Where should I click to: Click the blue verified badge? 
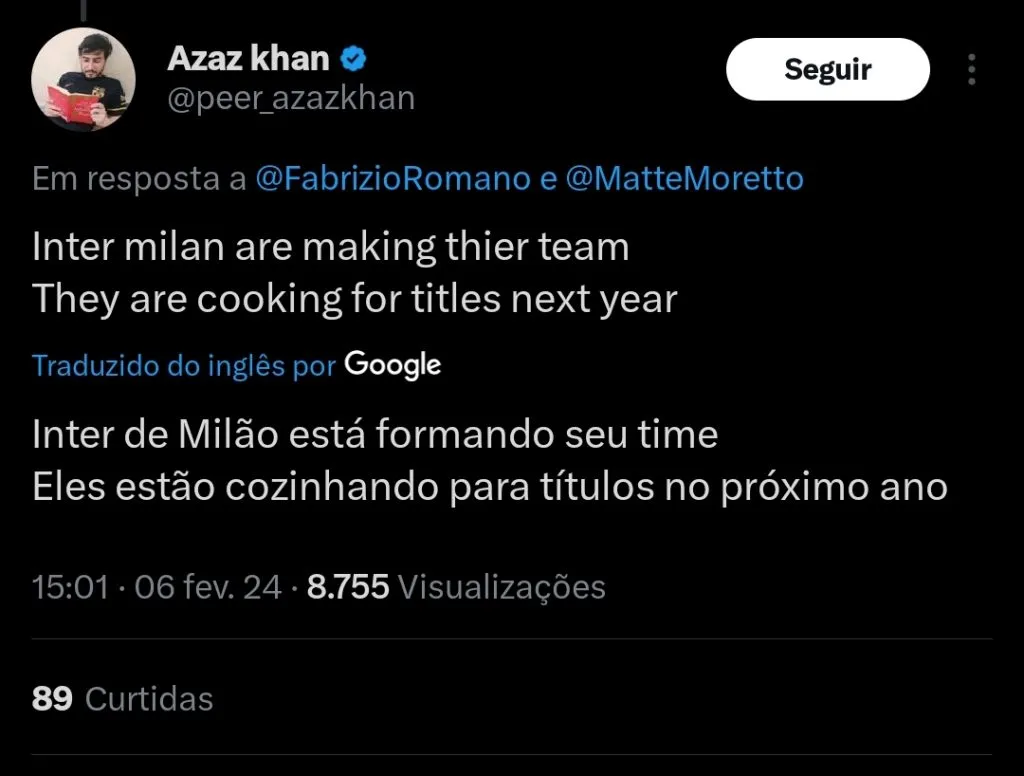click(355, 60)
